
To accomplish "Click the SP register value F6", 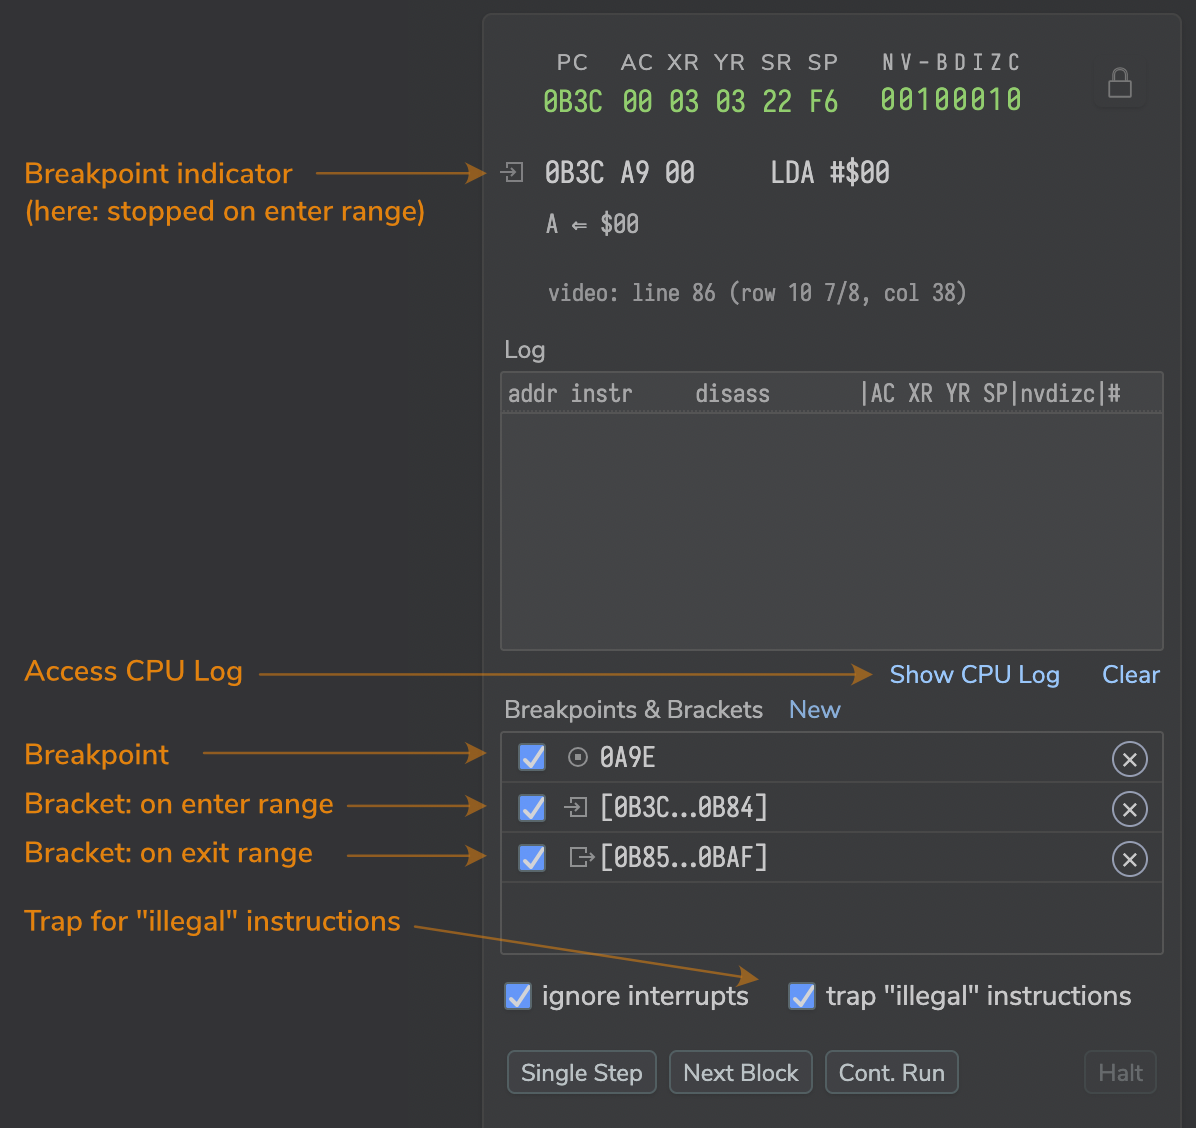I will pos(823,101).
